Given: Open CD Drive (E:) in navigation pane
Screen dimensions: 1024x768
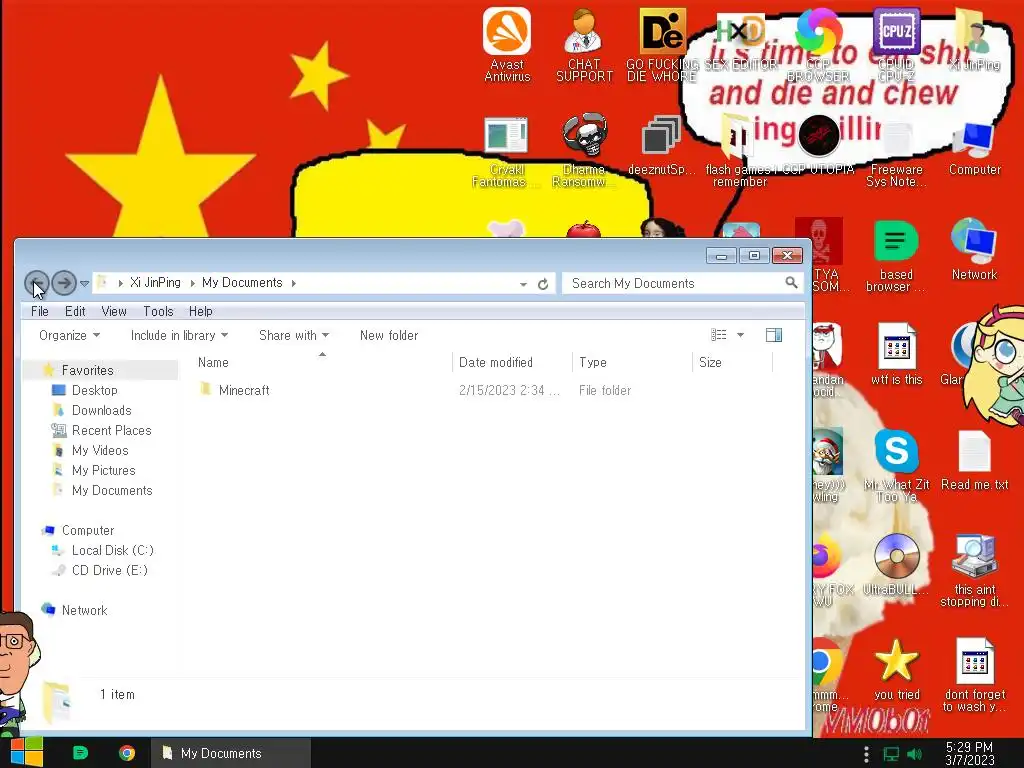Looking at the screenshot, I should click(x=109, y=570).
